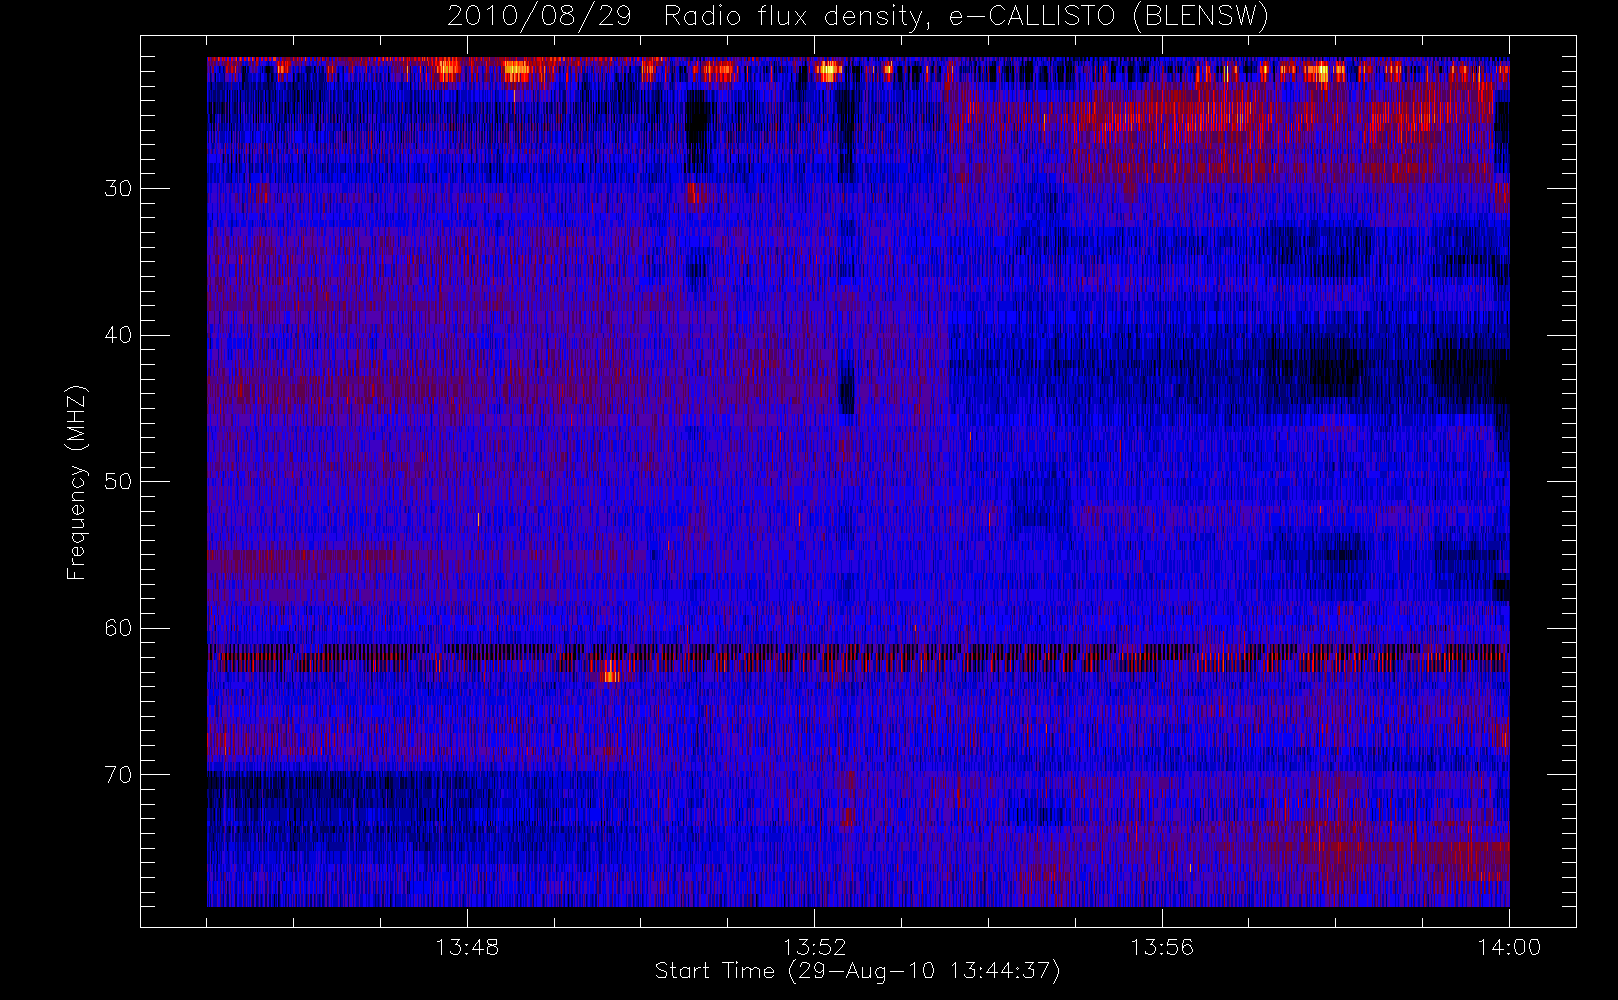Screen dimensions: 1618x1000
Task: Select the 70 MHz frequency tick label
Action: pos(118,774)
